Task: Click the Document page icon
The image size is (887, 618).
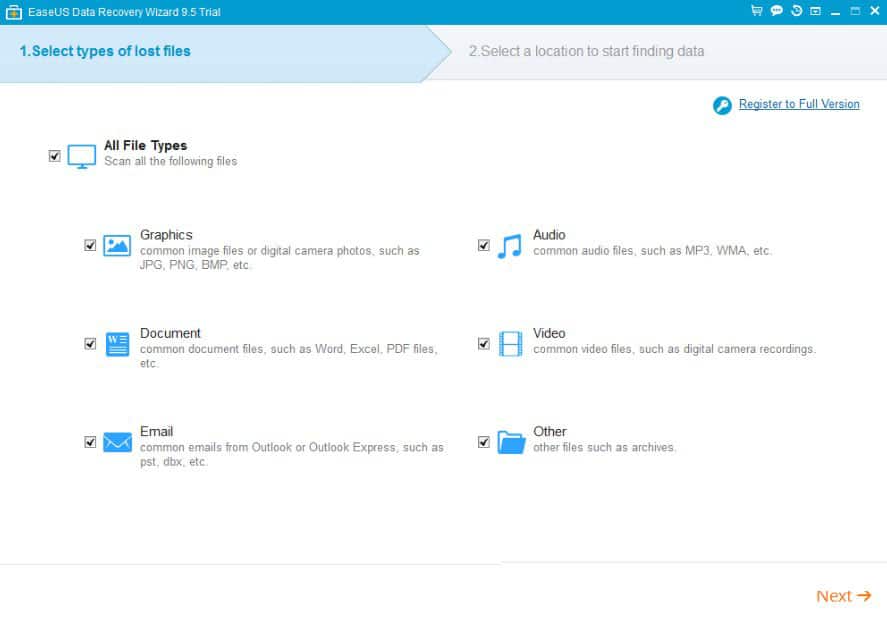Action: (x=118, y=344)
